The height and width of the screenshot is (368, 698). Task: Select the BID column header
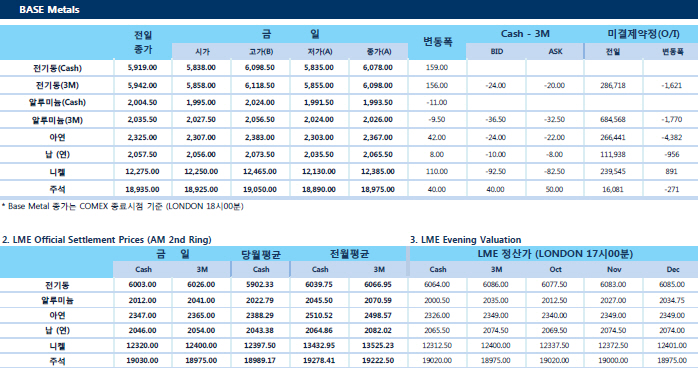point(496,52)
